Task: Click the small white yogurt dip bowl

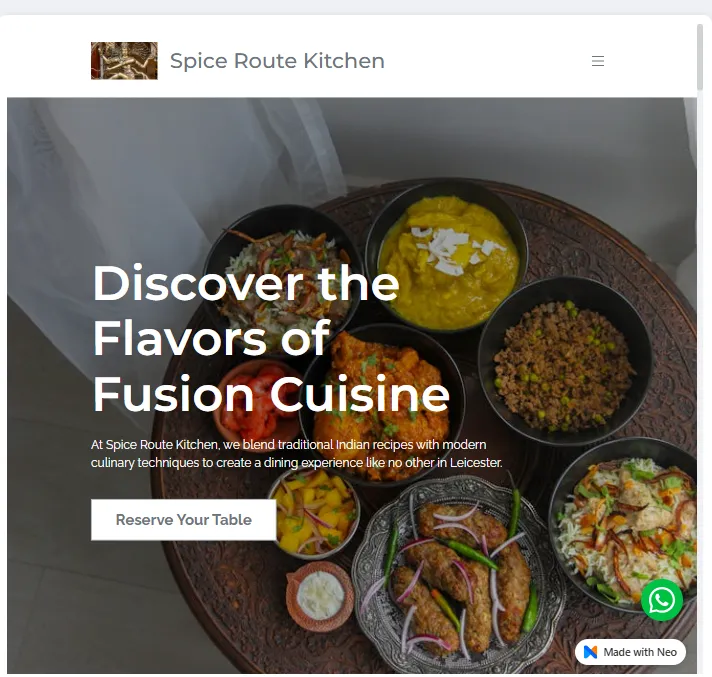Action: point(320,596)
